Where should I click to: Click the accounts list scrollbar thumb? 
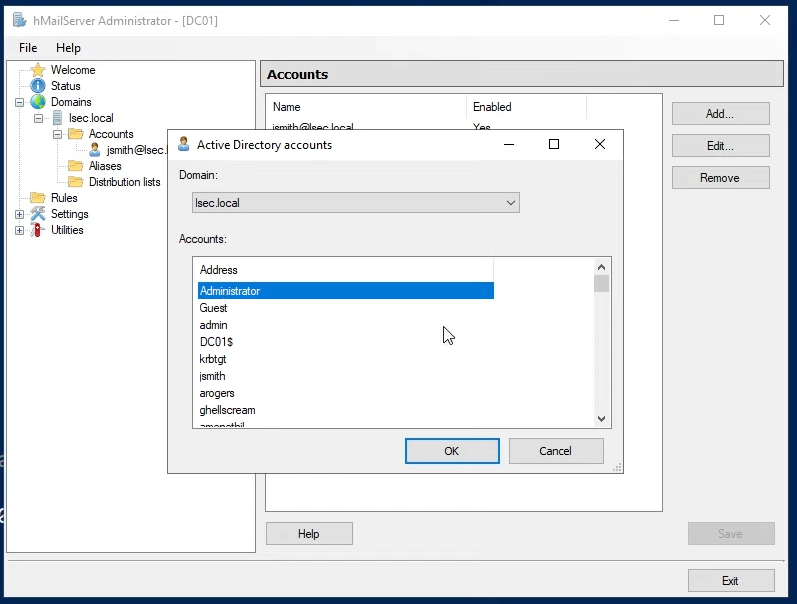pyautogui.click(x=601, y=284)
